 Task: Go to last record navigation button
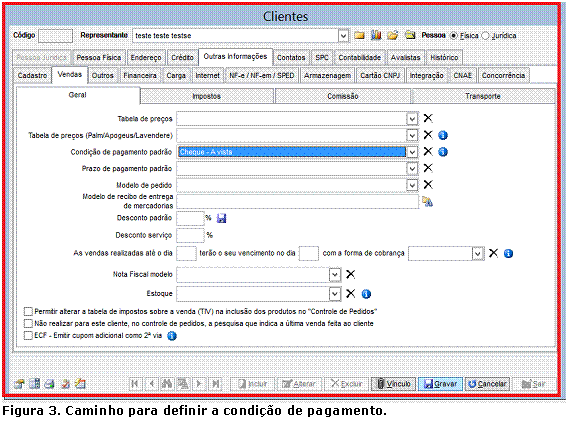(x=216, y=384)
